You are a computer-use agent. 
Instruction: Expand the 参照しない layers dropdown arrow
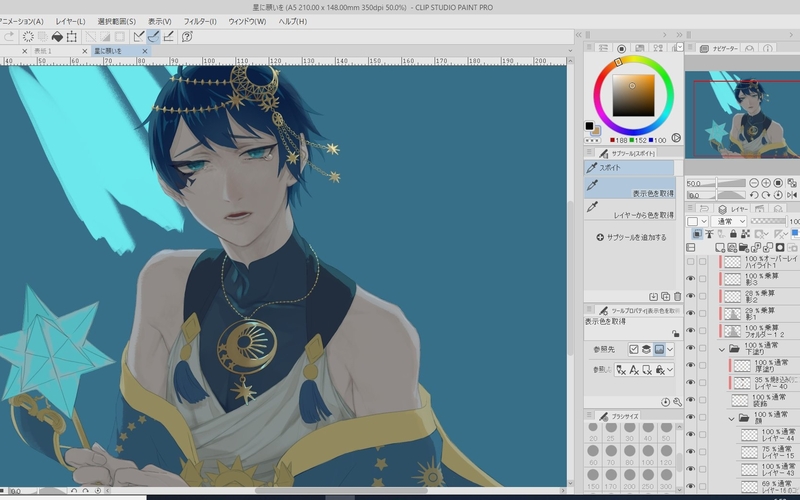670,370
